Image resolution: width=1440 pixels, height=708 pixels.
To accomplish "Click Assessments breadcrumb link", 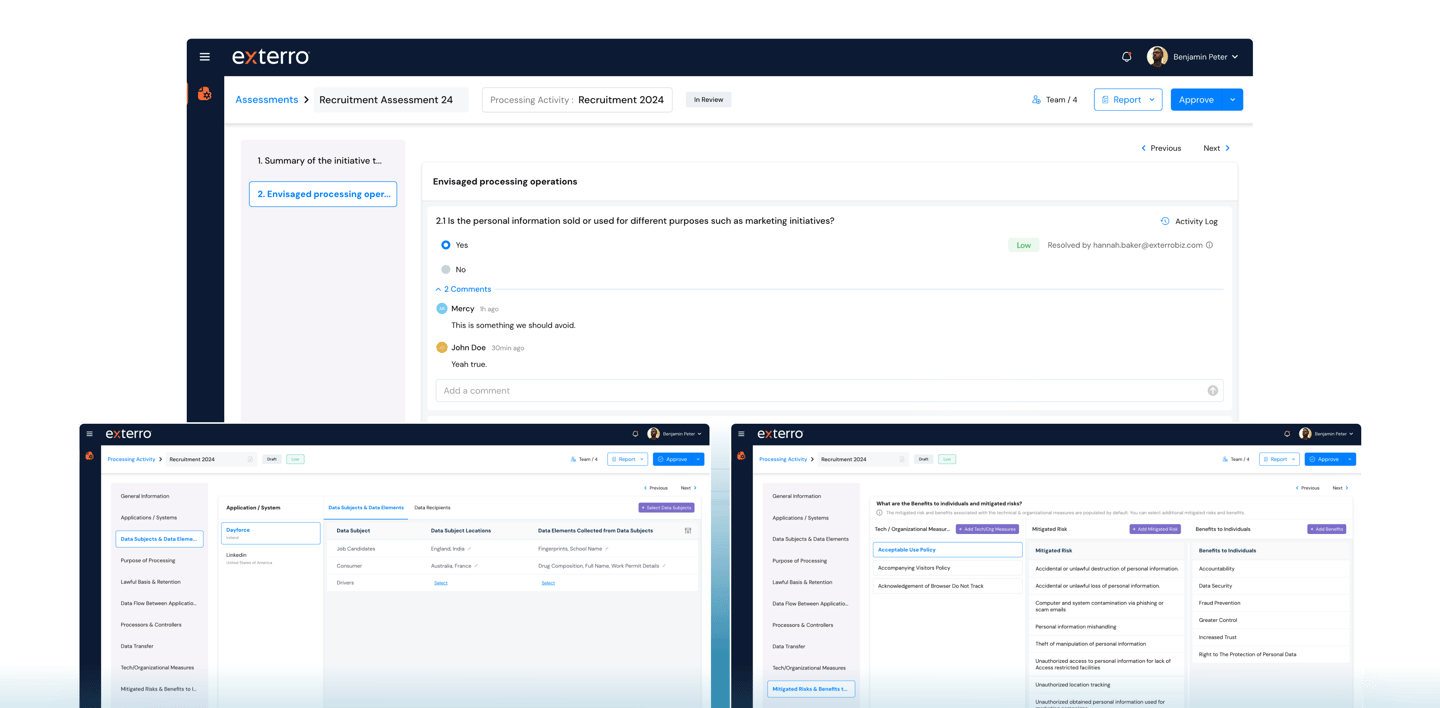I will (x=267, y=100).
